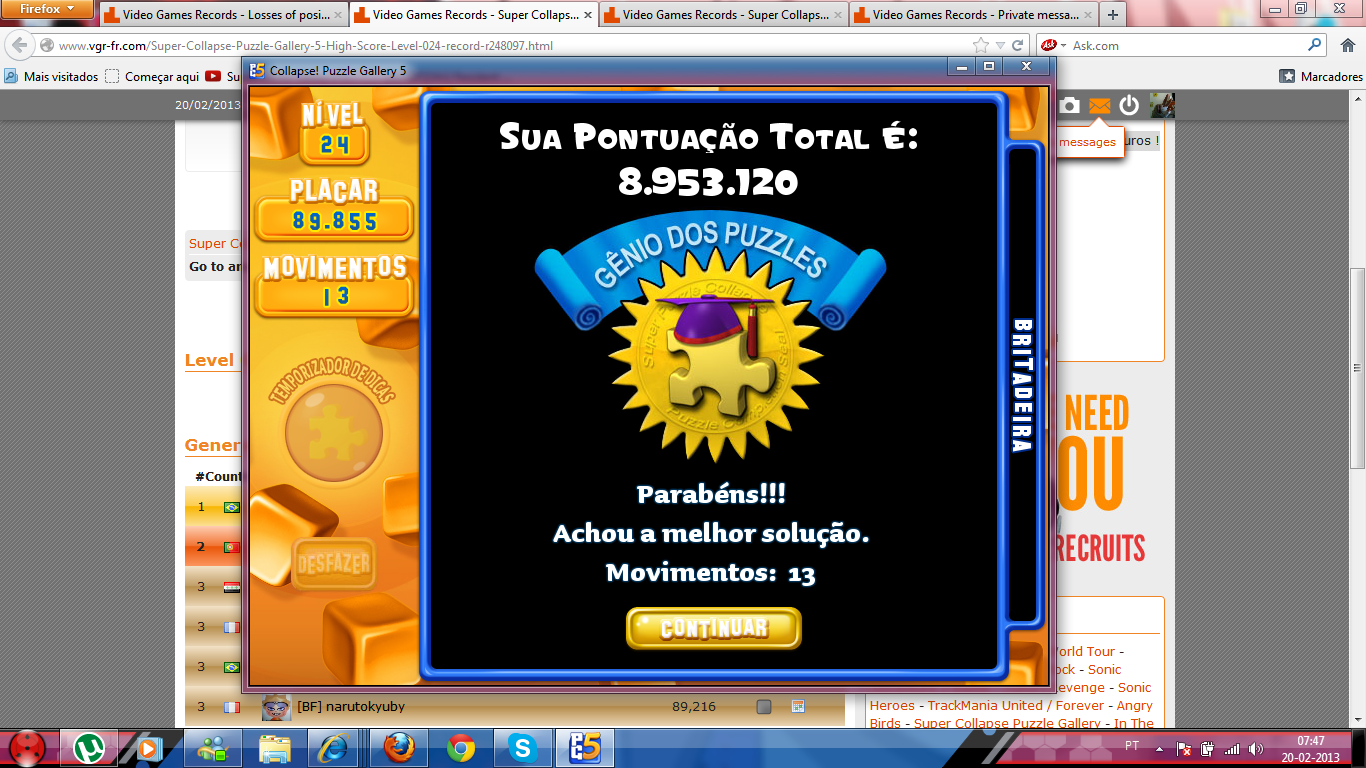
Task: Click the orange messages envelope icon
Action: (1100, 105)
